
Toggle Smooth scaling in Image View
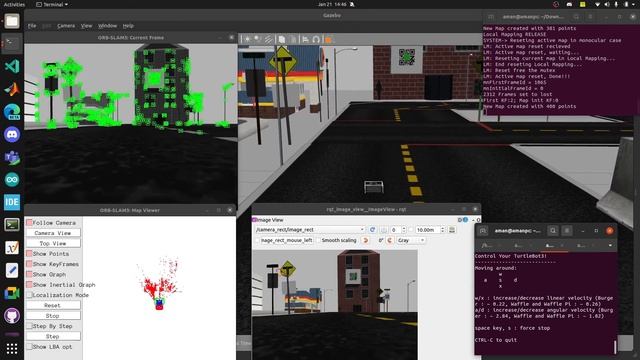pyautogui.click(x=318, y=240)
